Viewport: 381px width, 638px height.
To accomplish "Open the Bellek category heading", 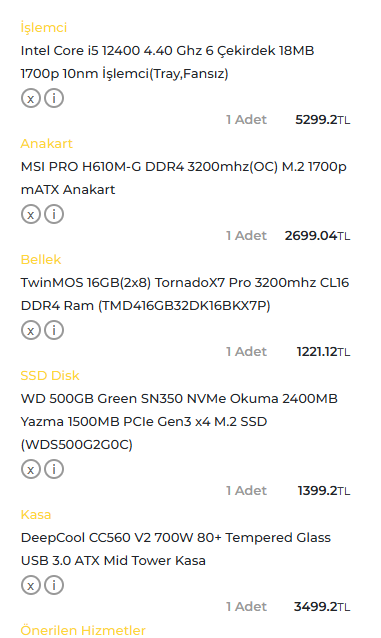I will pos(41,260).
